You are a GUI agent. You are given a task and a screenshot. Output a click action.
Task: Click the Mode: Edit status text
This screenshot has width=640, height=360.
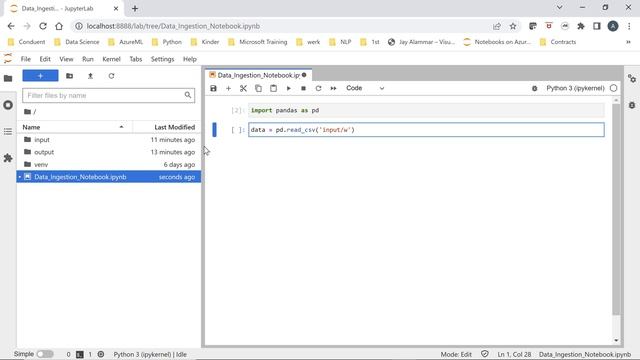(x=456, y=354)
